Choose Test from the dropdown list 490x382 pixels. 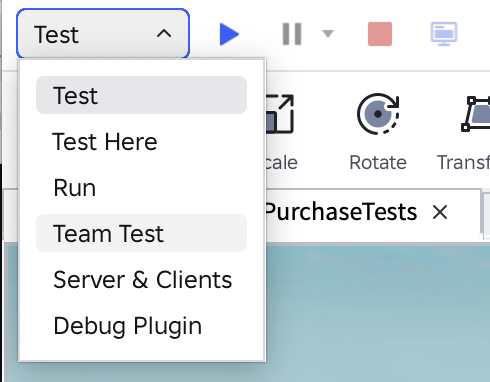(141, 95)
